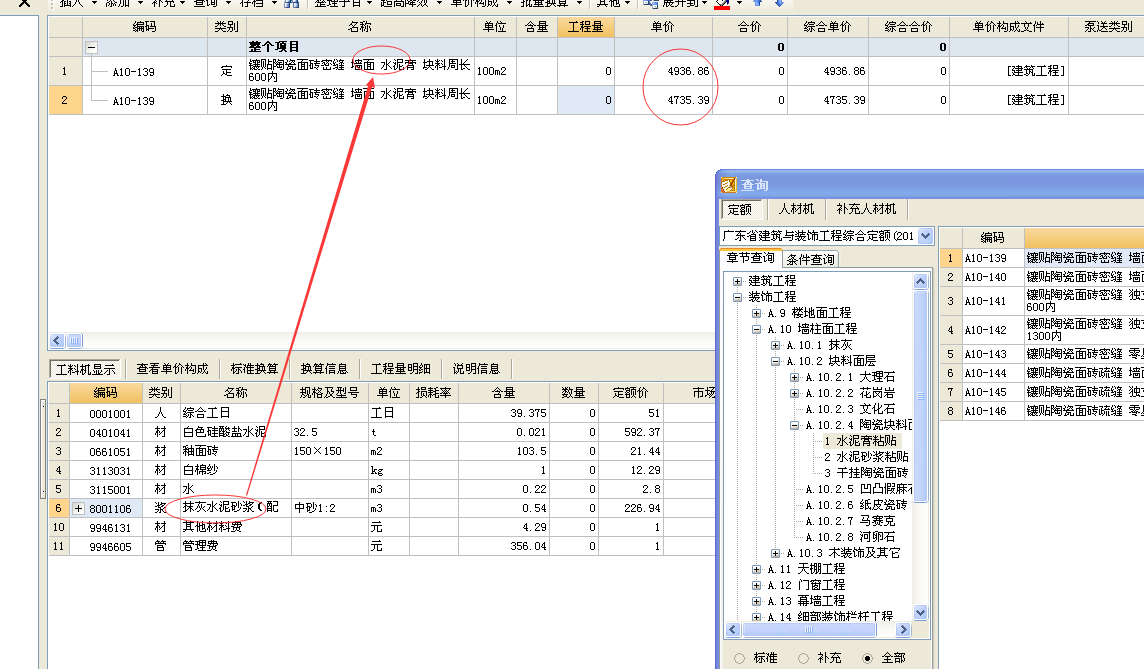Select A.10.2.8 河卵石 tree item
Screen dimensions: 1144x669
click(x=850, y=537)
